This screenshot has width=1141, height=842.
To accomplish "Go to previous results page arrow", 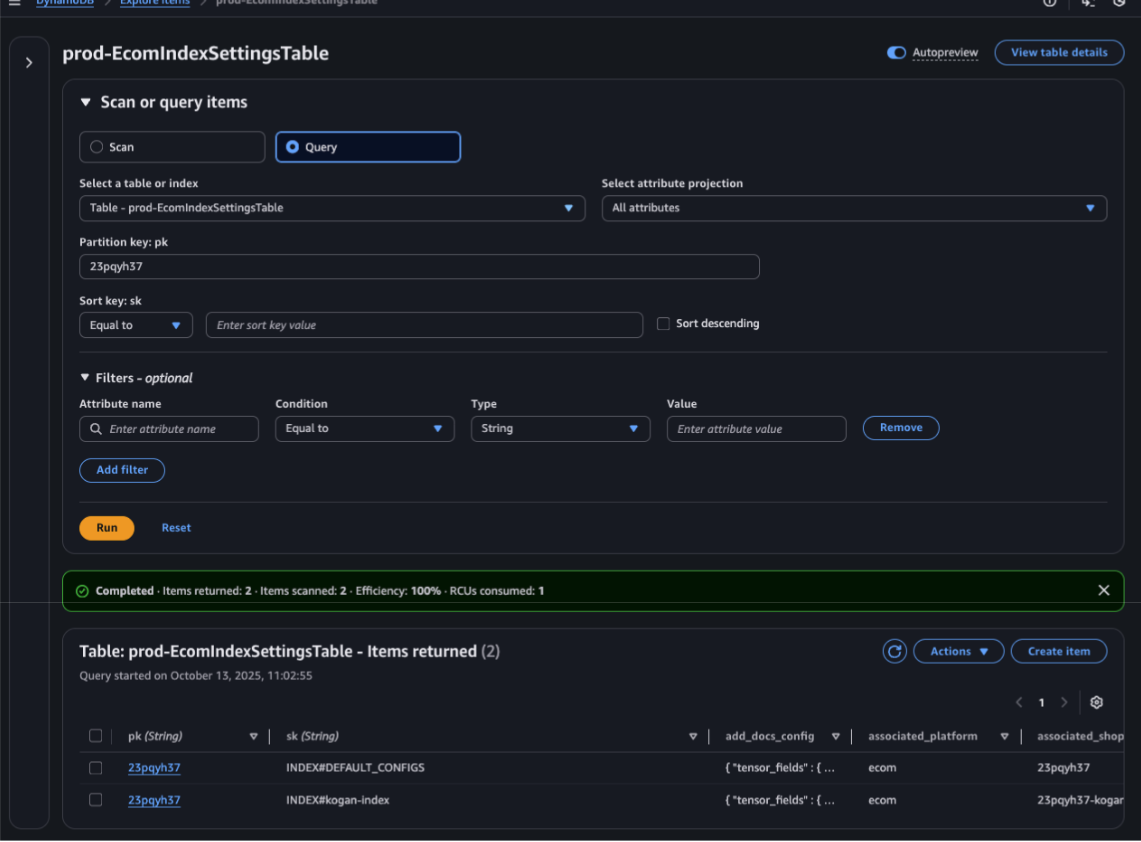I will [1019, 702].
